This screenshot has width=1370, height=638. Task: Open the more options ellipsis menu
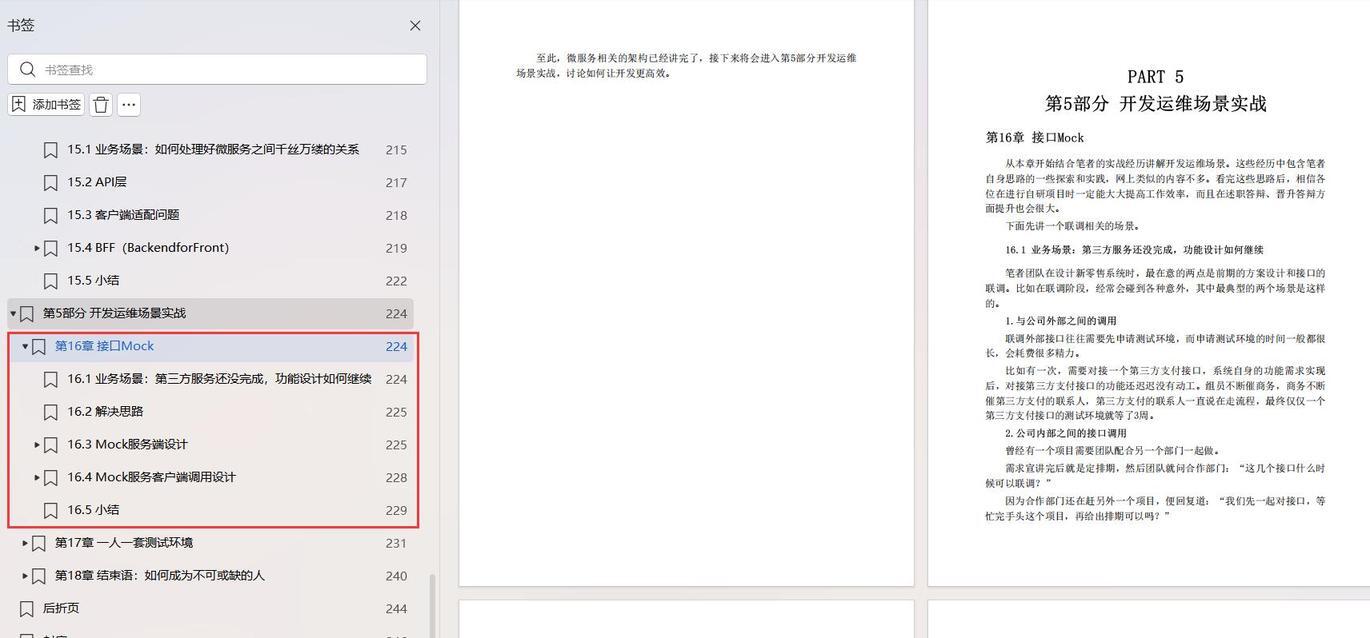coord(129,104)
